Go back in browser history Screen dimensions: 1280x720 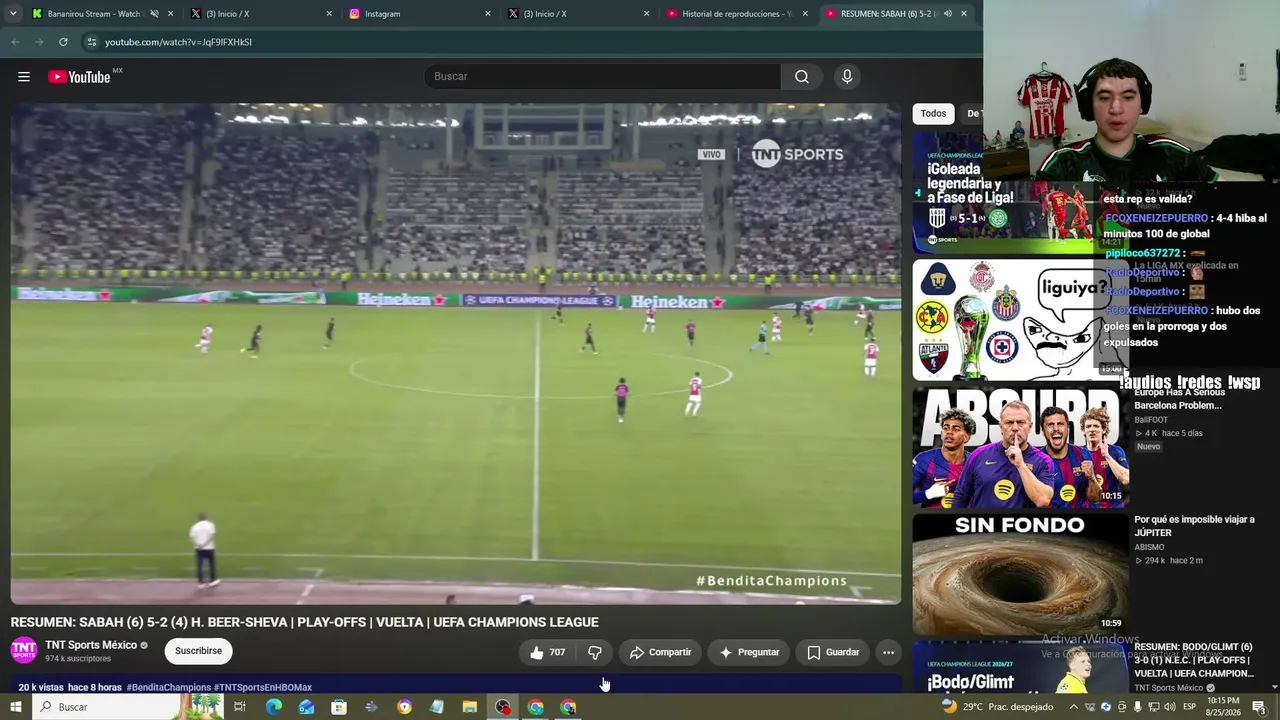pyautogui.click(x=15, y=42)
